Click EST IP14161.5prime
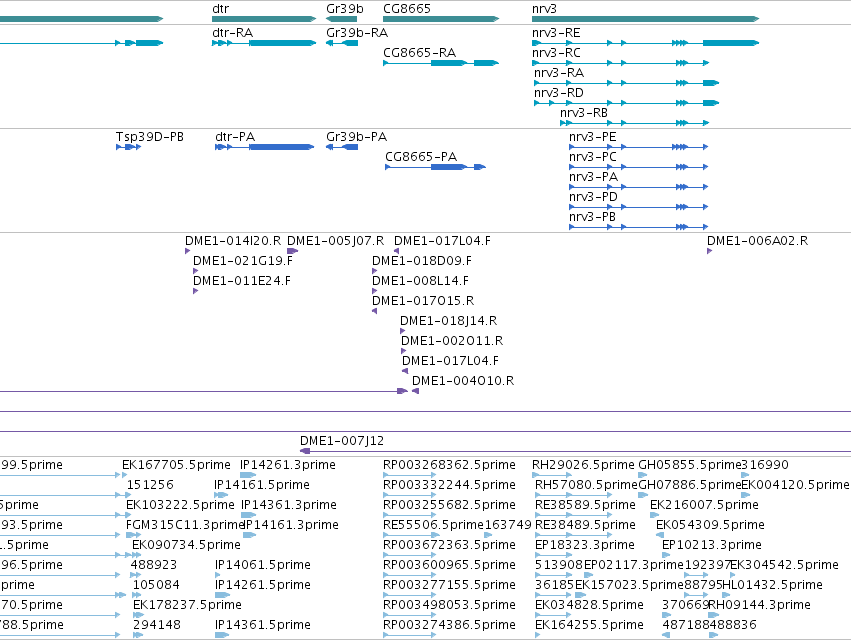The height and width of the screenshot is (640, 851). point(262,485)
